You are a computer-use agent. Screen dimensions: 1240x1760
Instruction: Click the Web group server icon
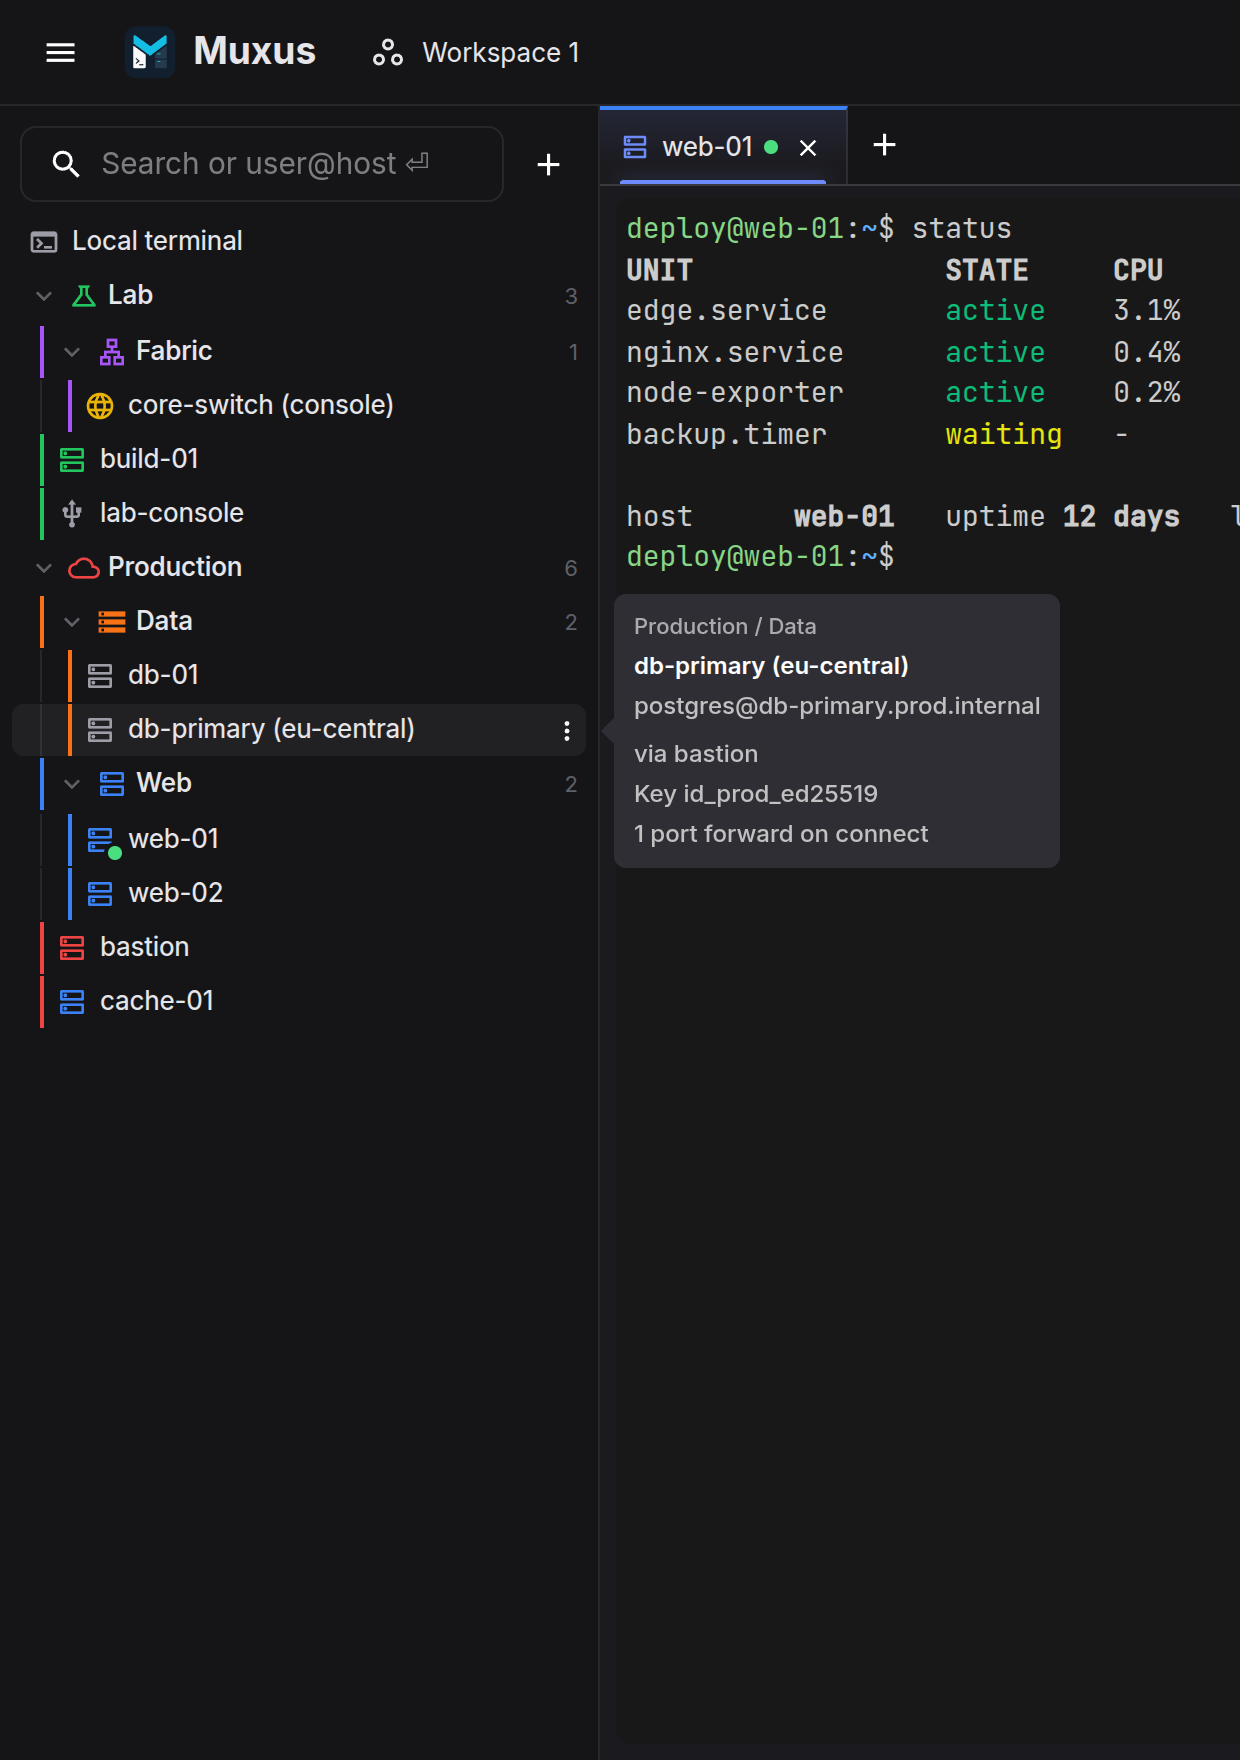[112, 783]
